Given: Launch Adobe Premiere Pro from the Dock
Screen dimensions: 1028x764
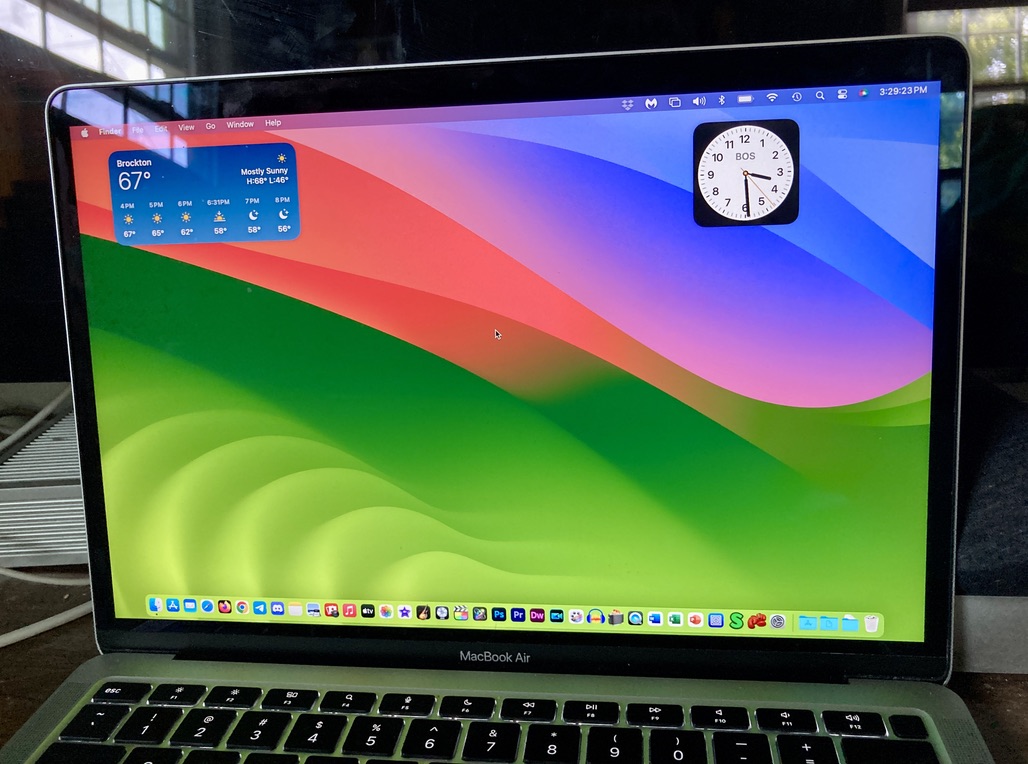Looking at the screenshot, I should point(518,615).
